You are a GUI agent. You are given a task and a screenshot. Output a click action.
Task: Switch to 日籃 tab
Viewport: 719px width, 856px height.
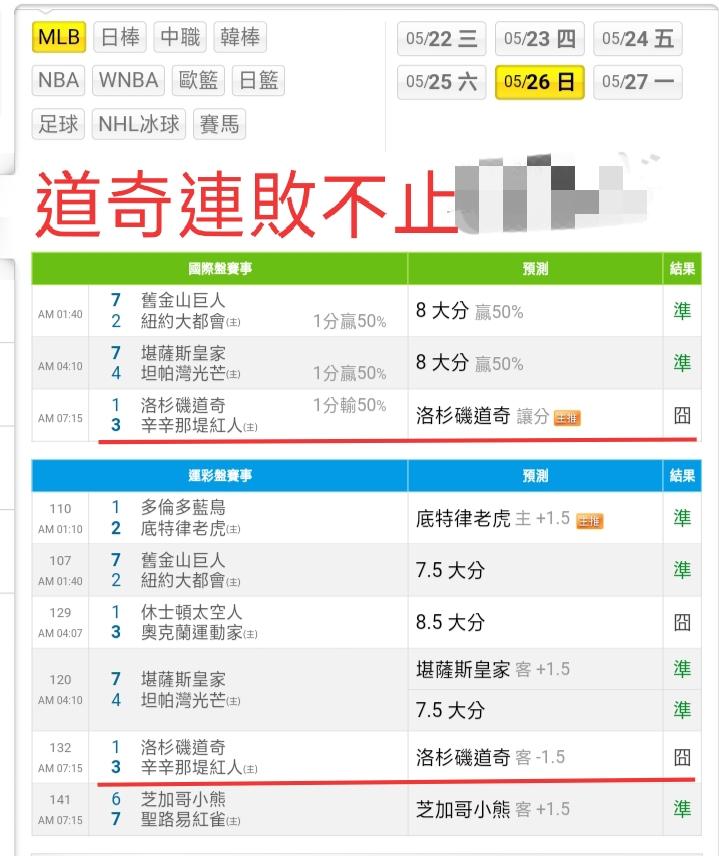coord(258,80)
